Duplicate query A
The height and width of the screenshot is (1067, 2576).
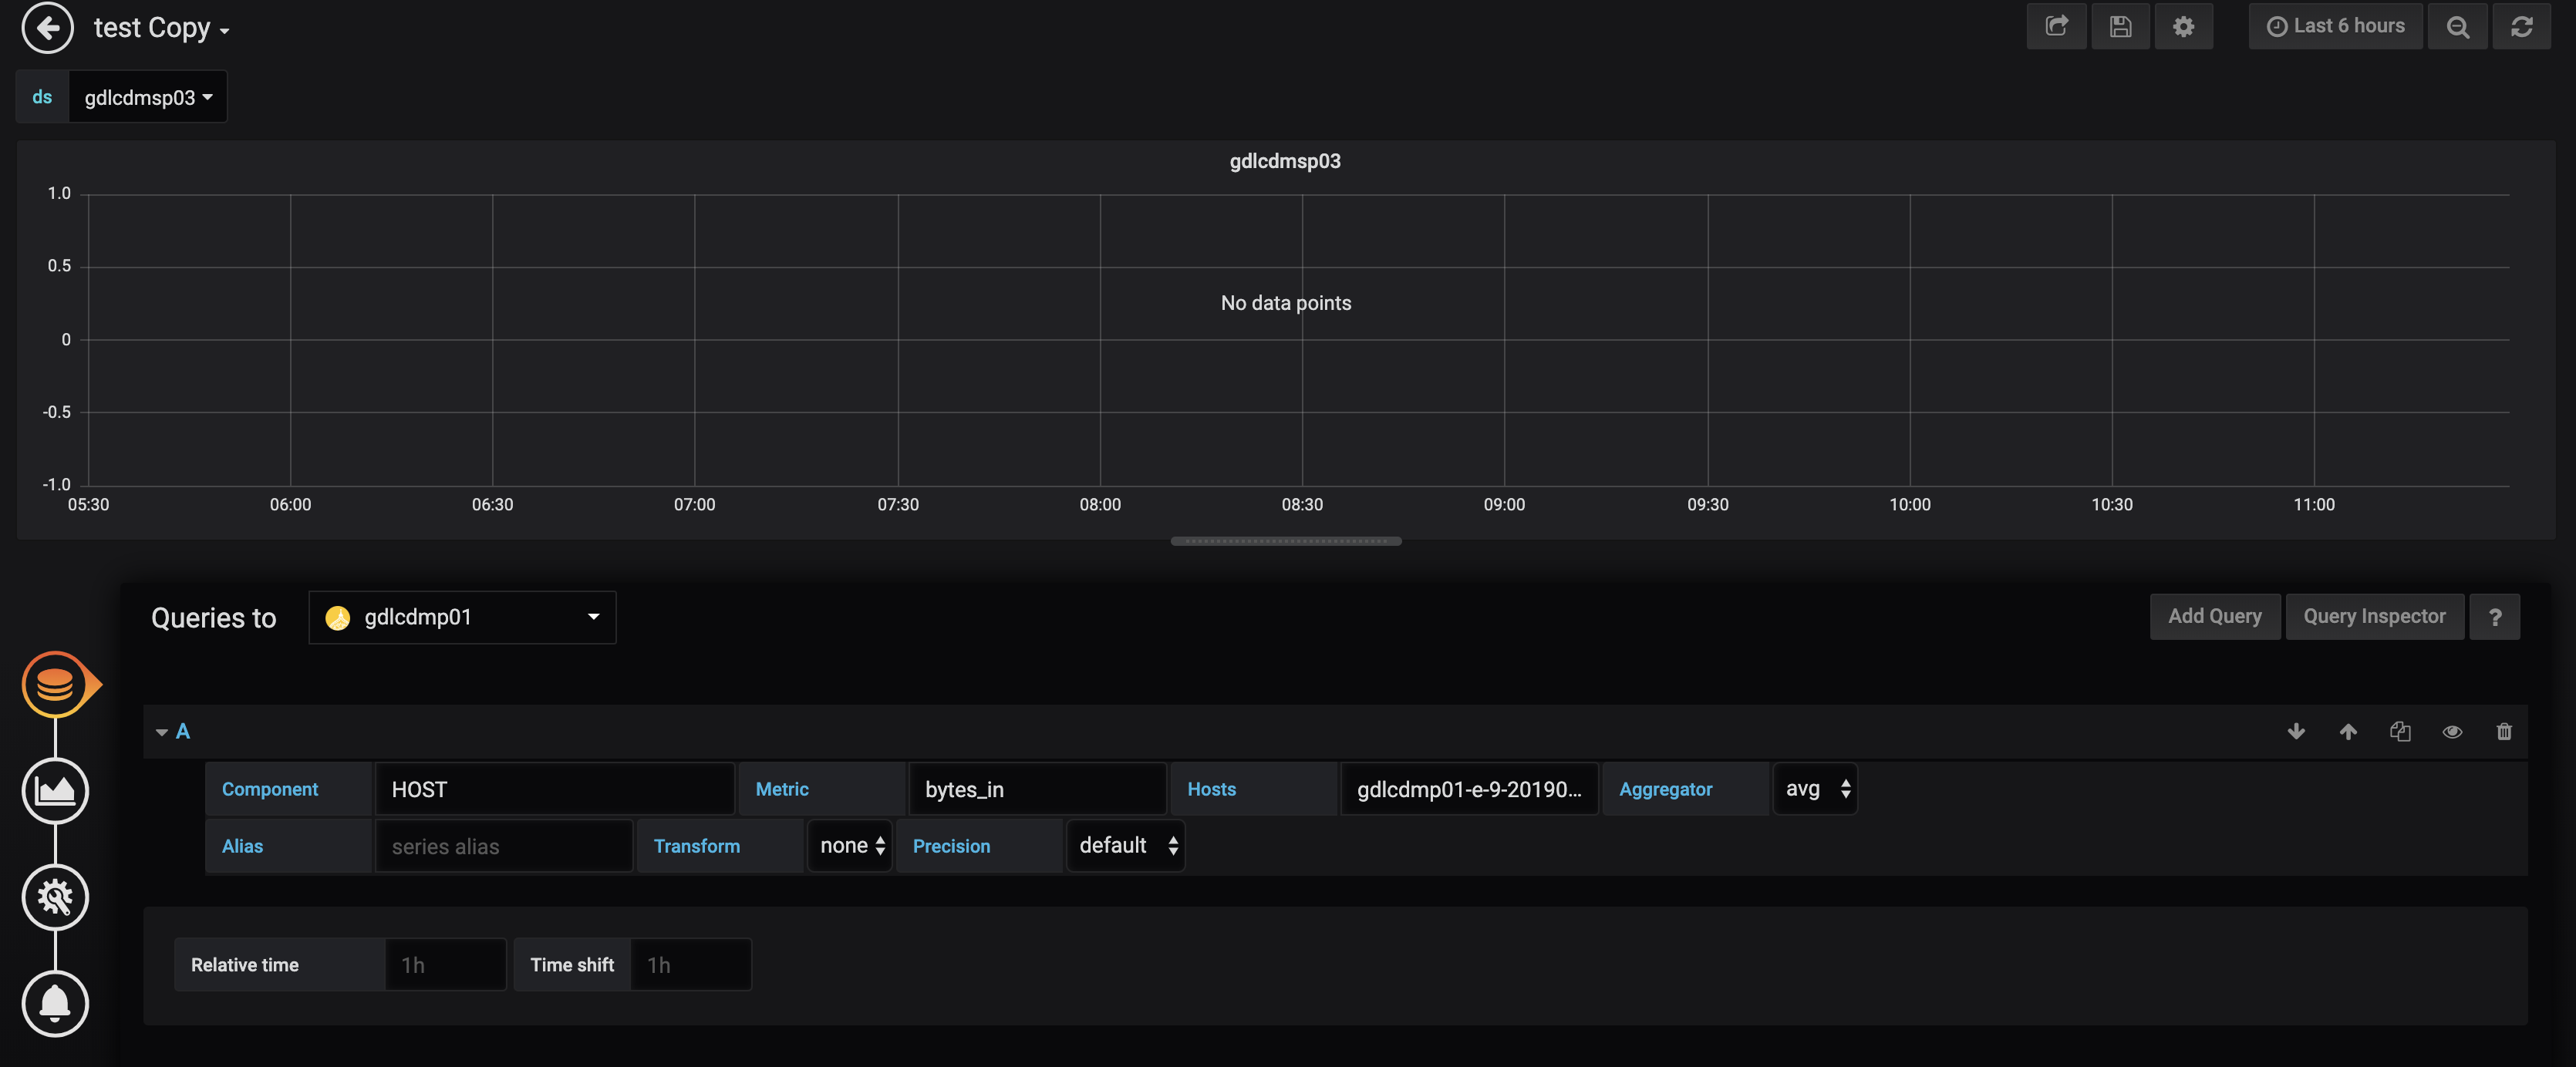[2400, 731]
